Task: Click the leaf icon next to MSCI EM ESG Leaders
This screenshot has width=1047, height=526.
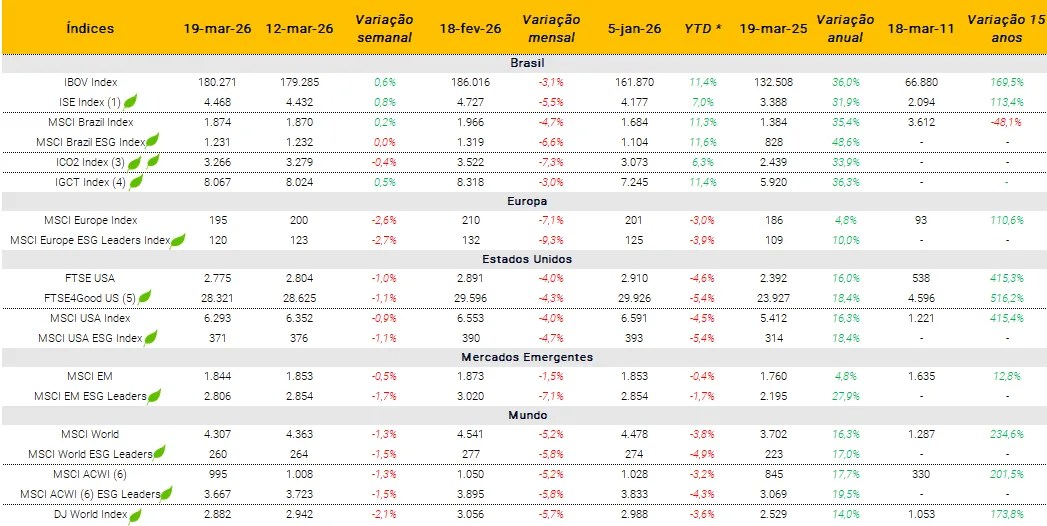Action: 153,395
